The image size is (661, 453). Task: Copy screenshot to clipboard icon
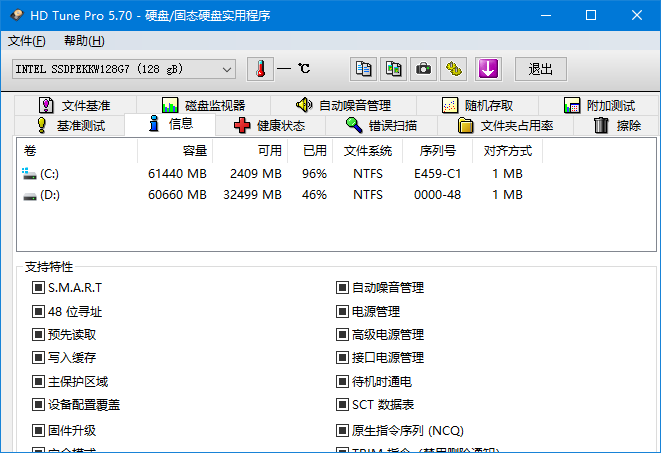[393, 69]
